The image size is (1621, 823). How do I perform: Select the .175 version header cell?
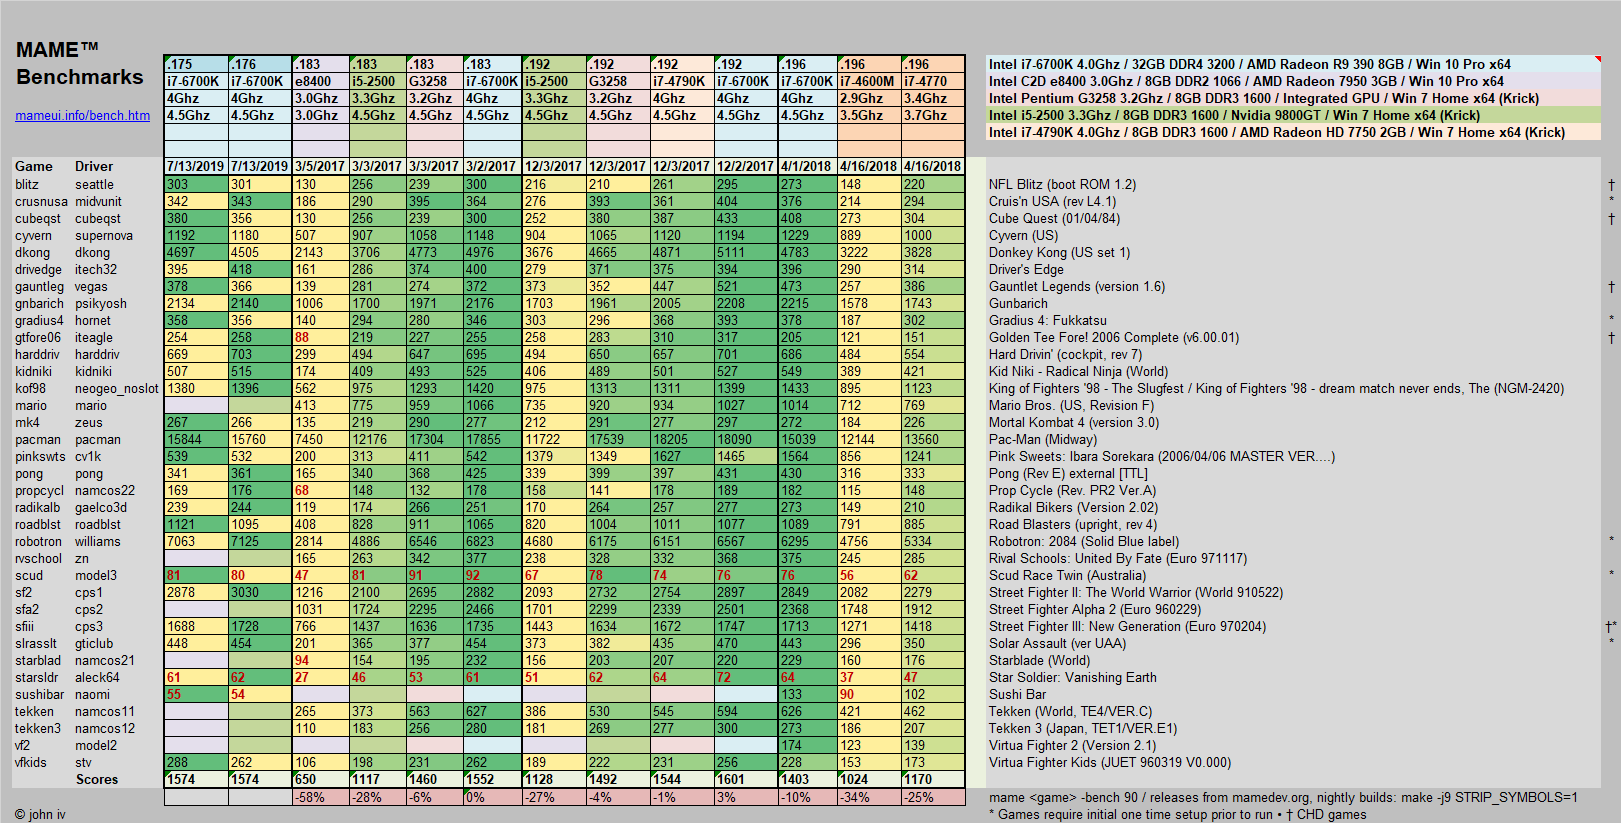click(x=196, y=64)
